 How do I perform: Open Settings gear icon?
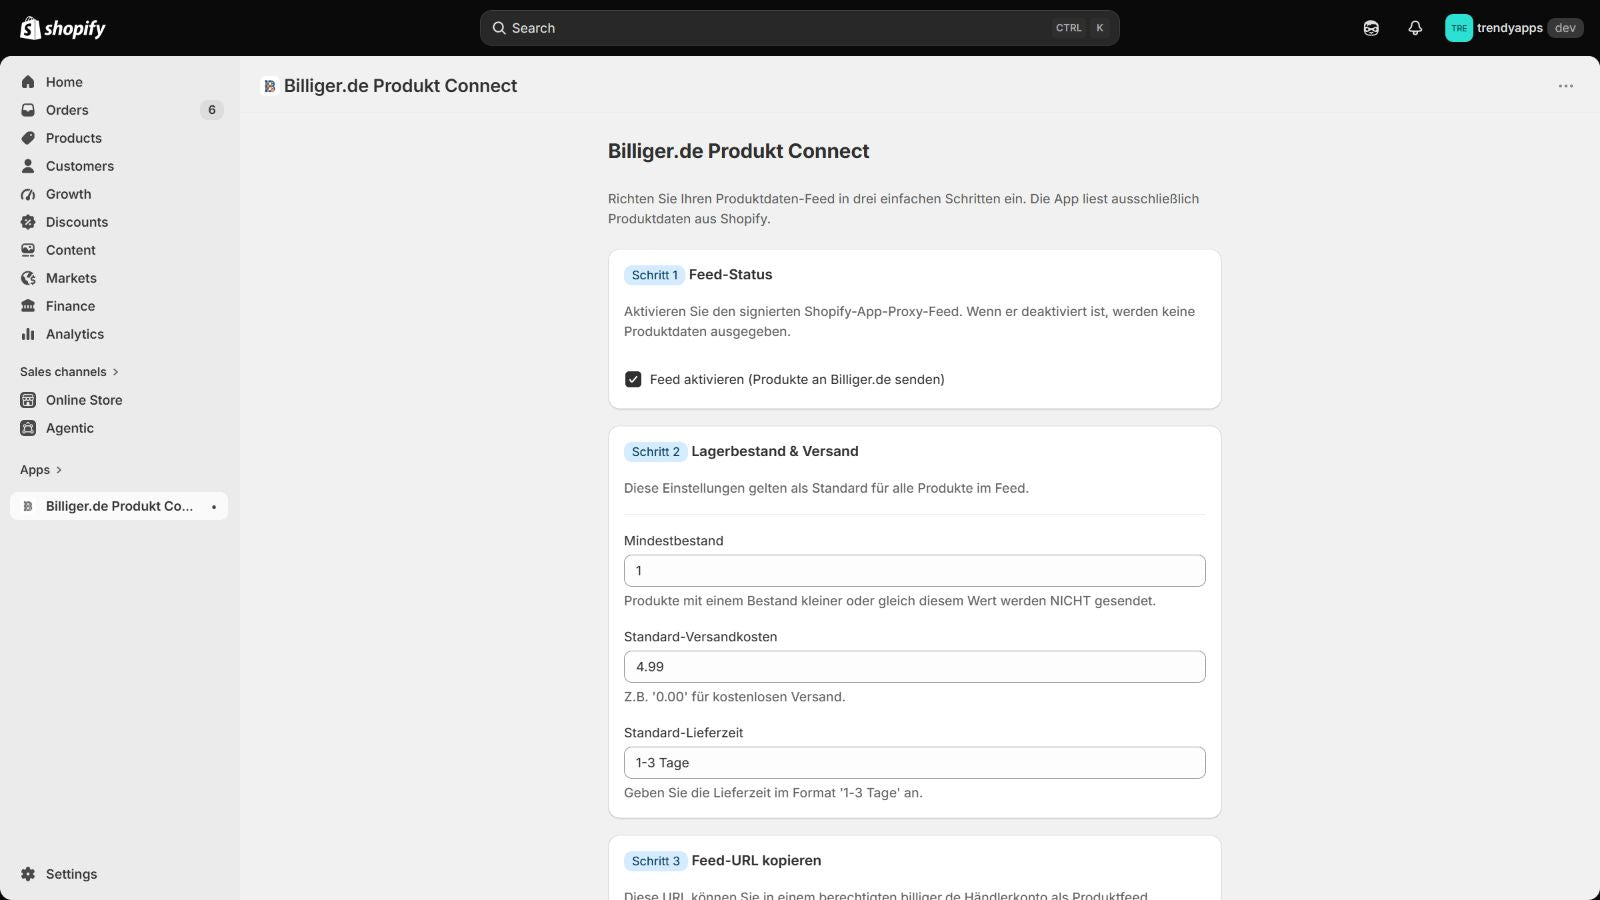tap(28, 874)
